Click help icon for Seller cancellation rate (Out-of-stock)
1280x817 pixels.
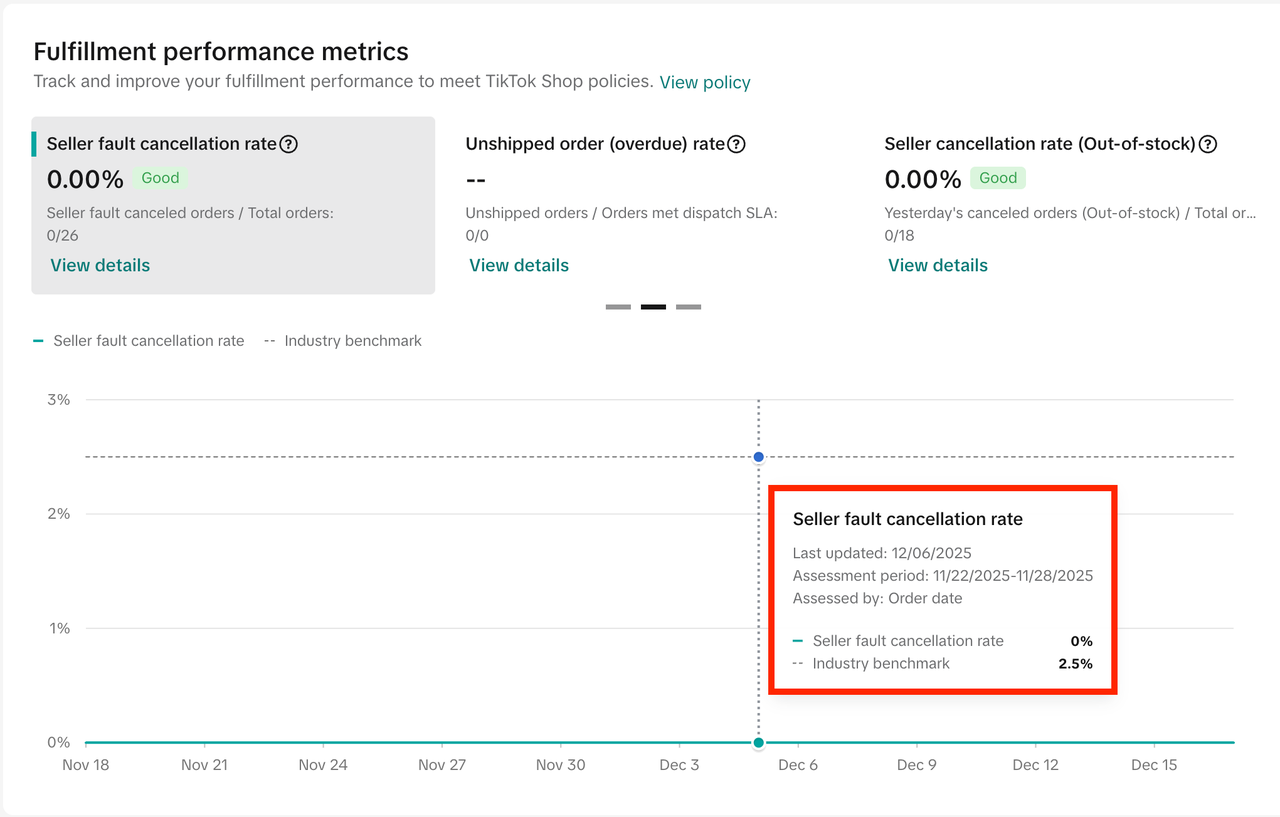click(1208, 144)
